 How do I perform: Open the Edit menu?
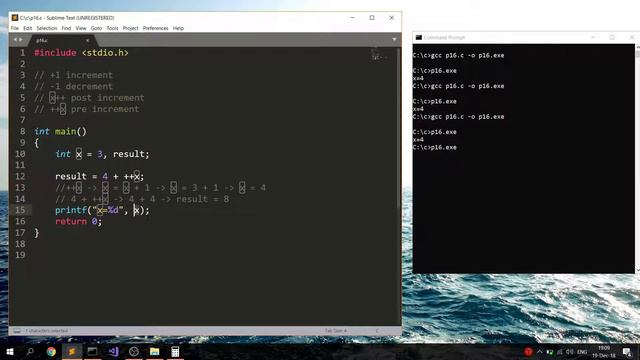pyautogui.click(x=27, y=28)
